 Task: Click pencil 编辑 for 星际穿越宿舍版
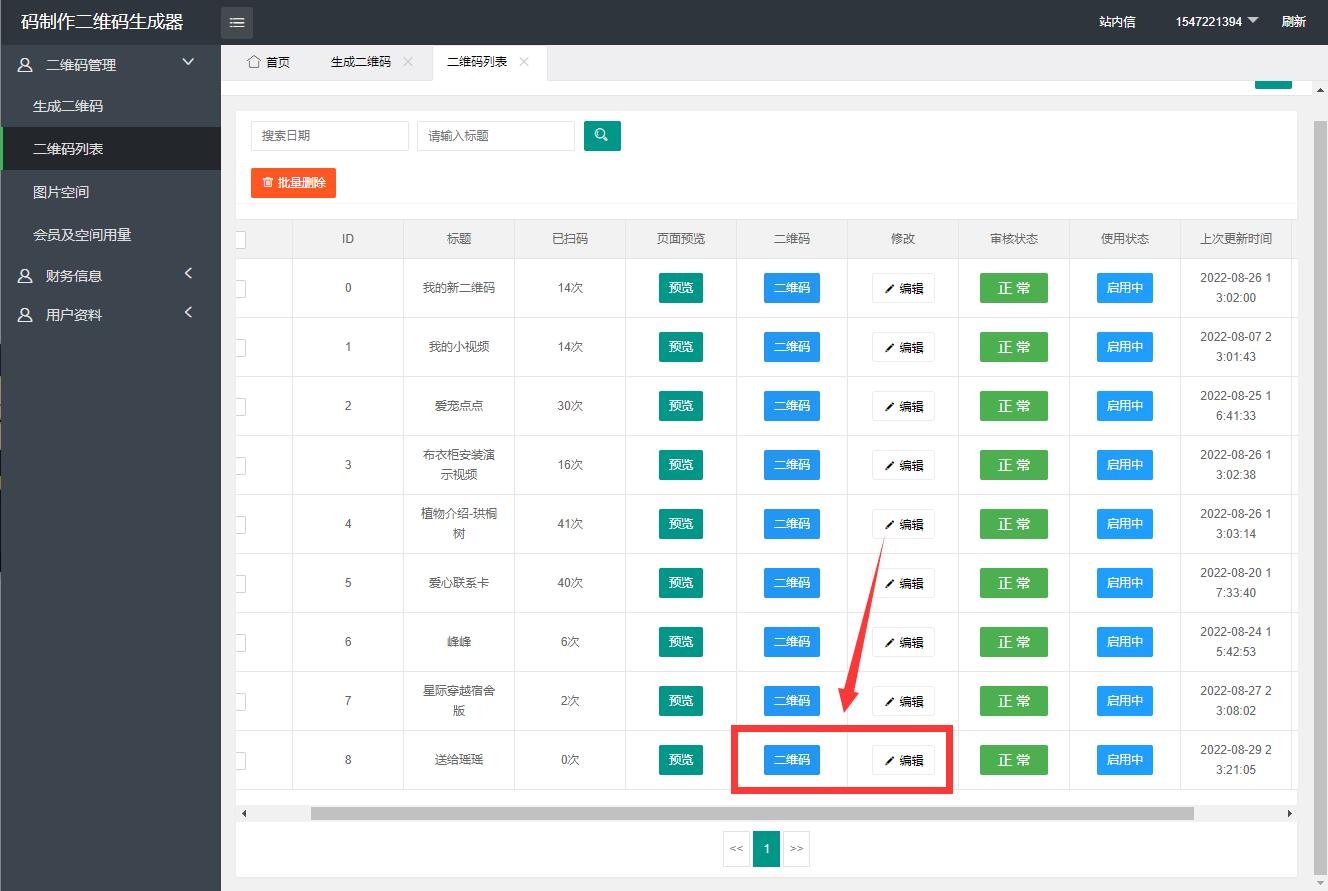[903, 702]
